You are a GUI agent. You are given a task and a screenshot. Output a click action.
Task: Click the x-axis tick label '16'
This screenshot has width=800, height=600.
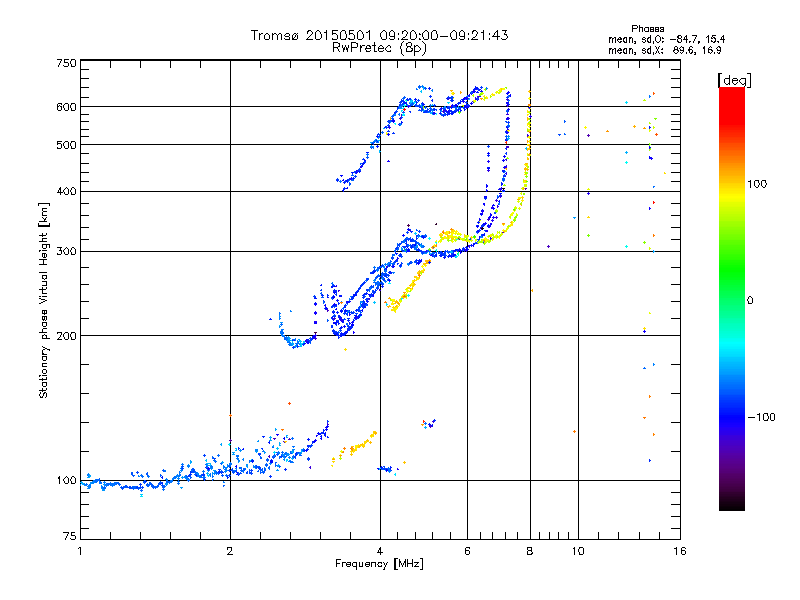[680, 551]
